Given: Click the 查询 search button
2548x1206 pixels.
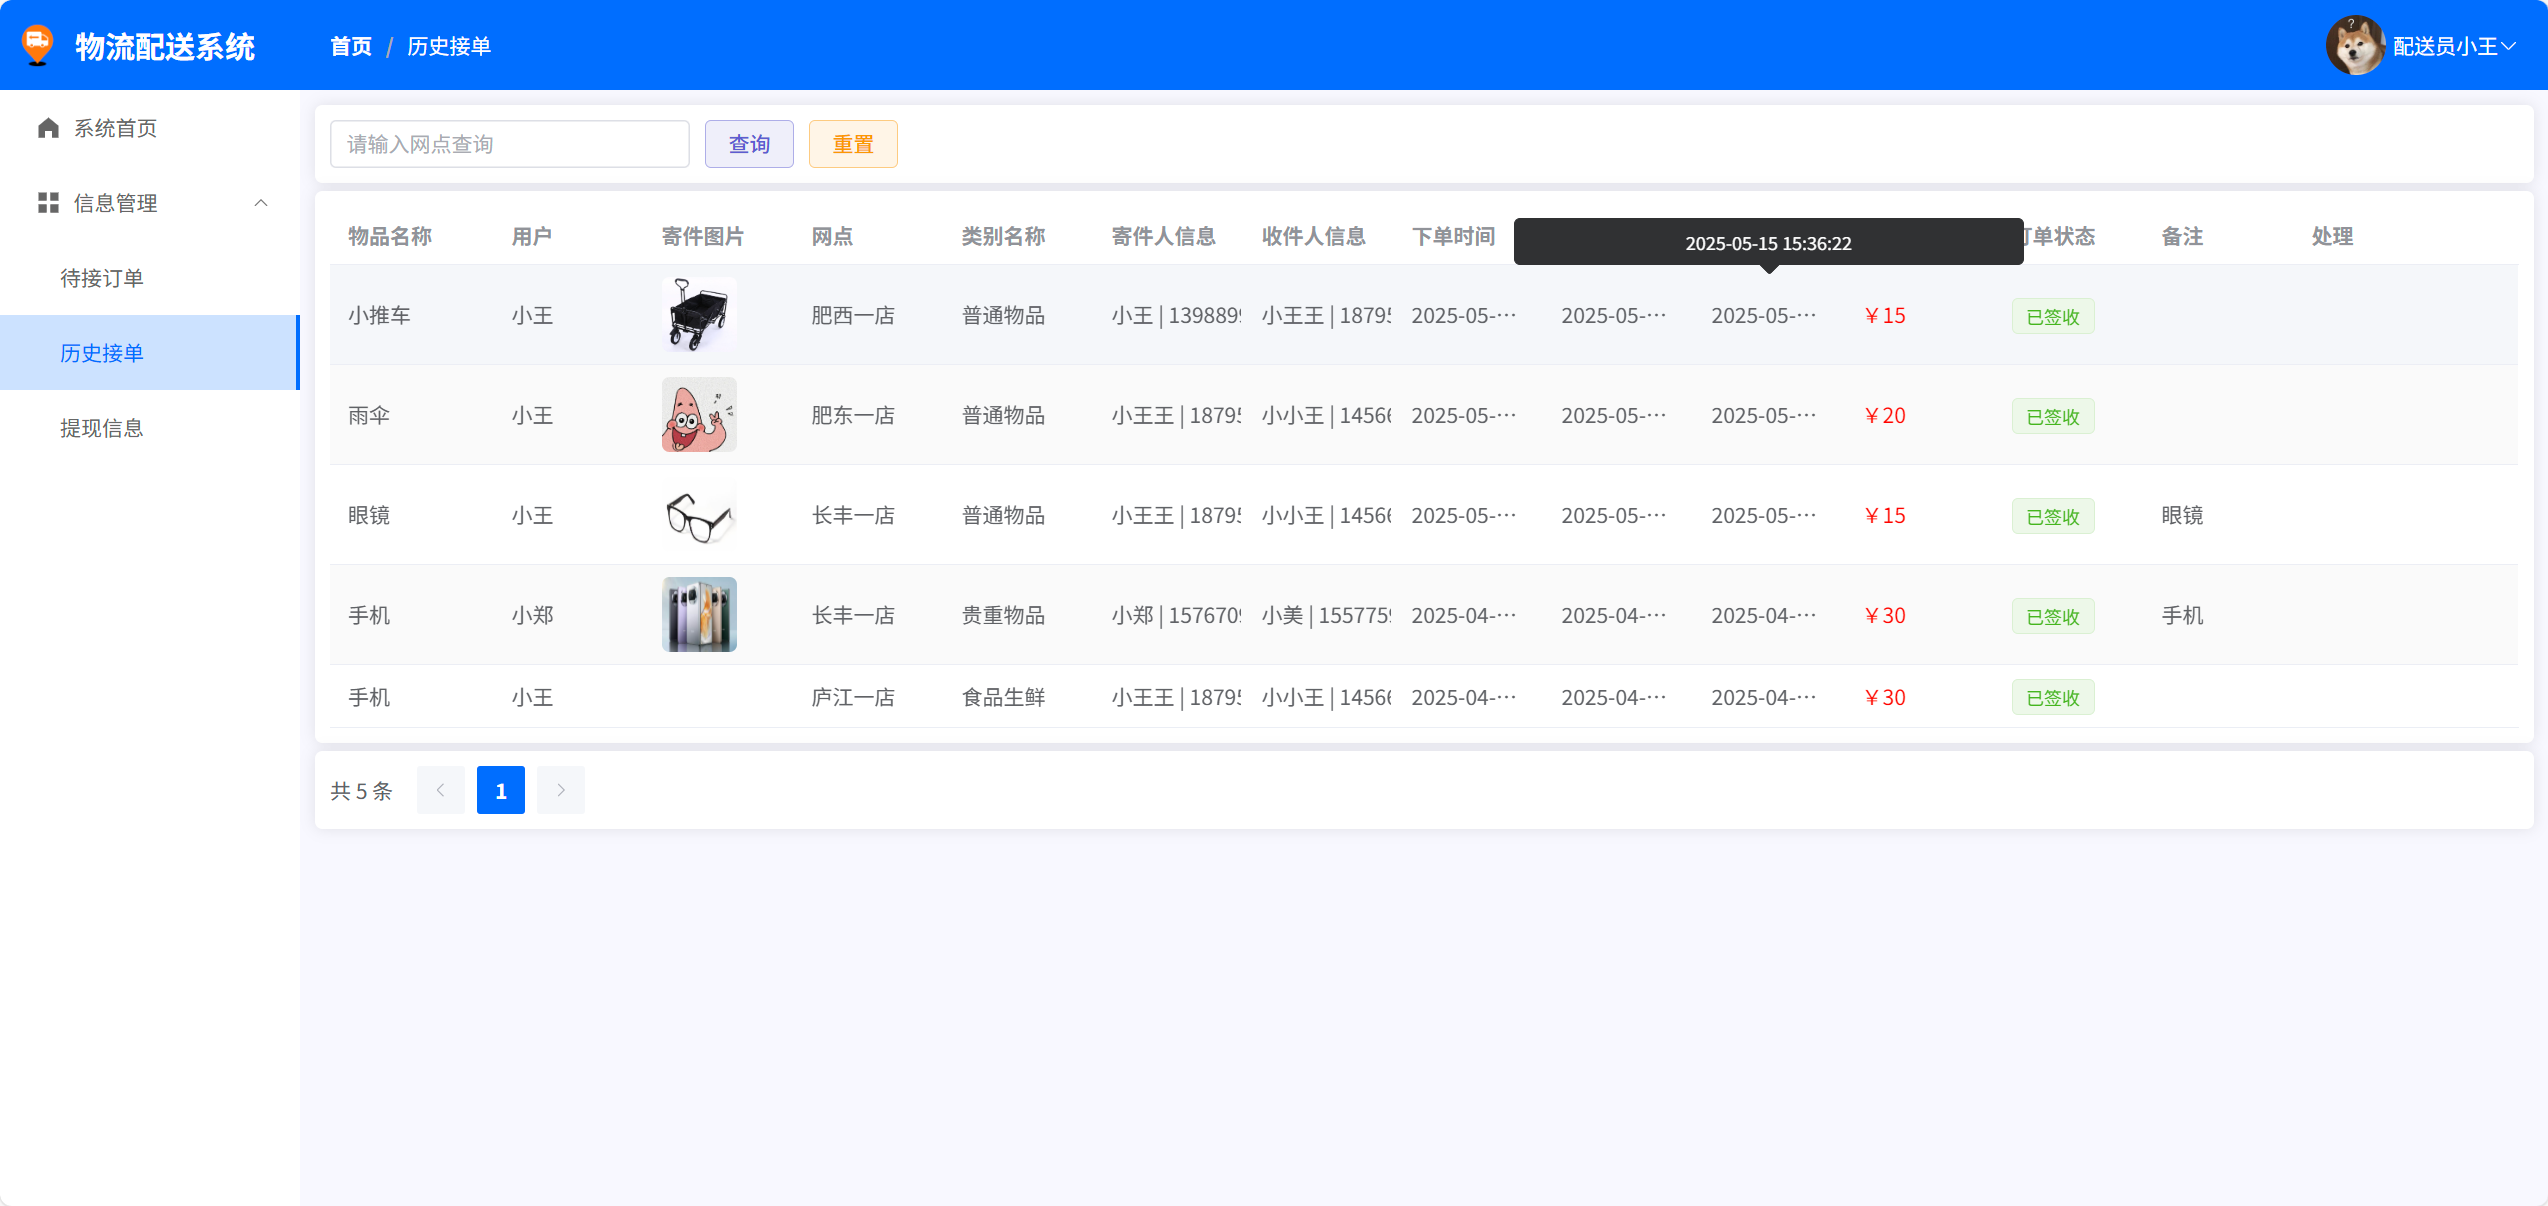Looking at the screenshot, I should pyautogui.click(x=749, y=144).
